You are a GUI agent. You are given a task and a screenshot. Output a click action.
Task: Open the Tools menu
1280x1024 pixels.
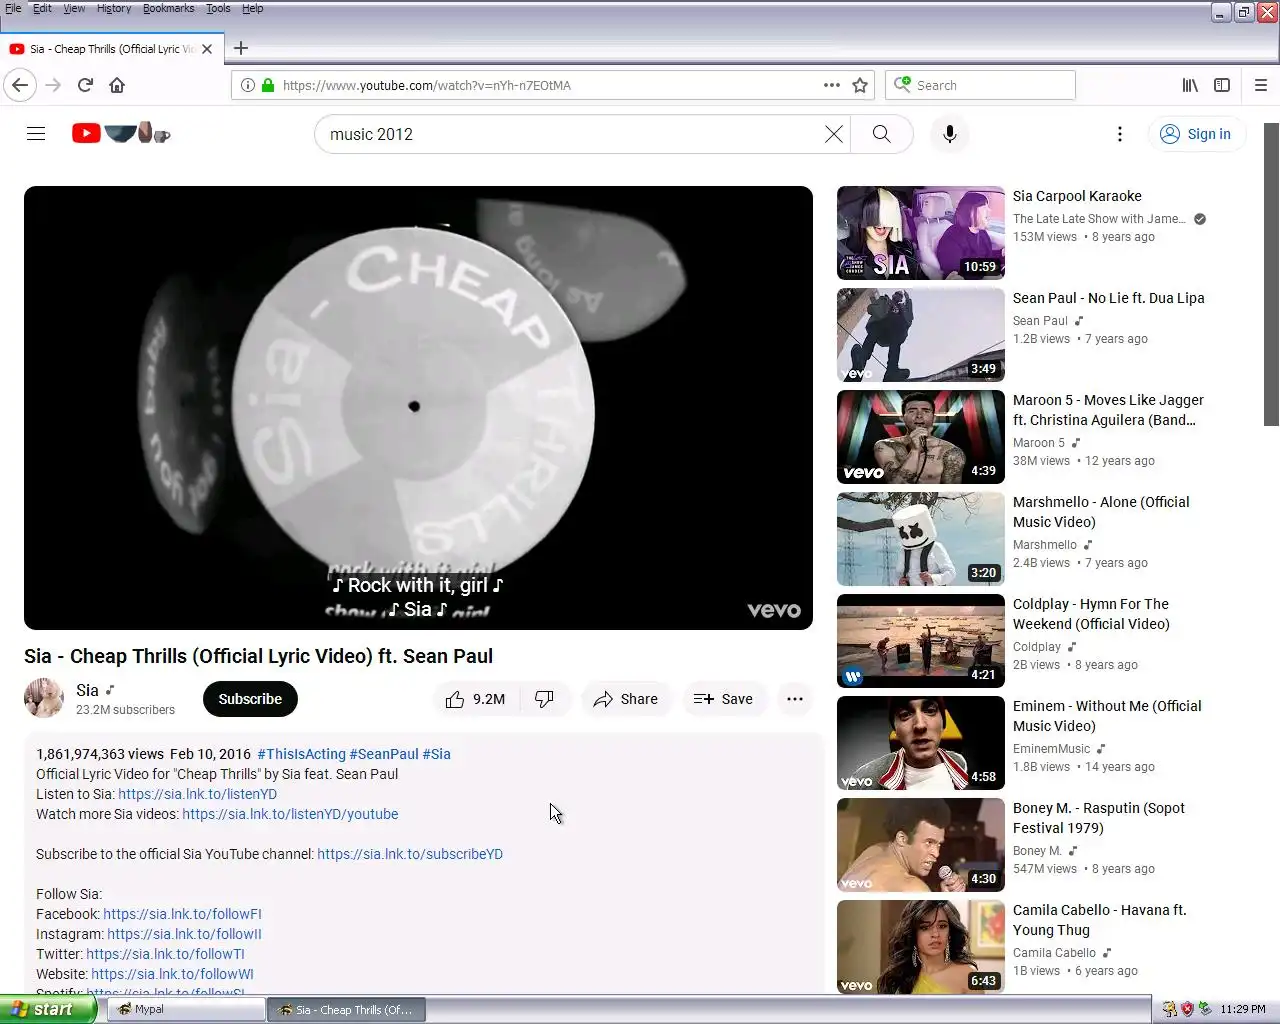click(x=218, y=8)
